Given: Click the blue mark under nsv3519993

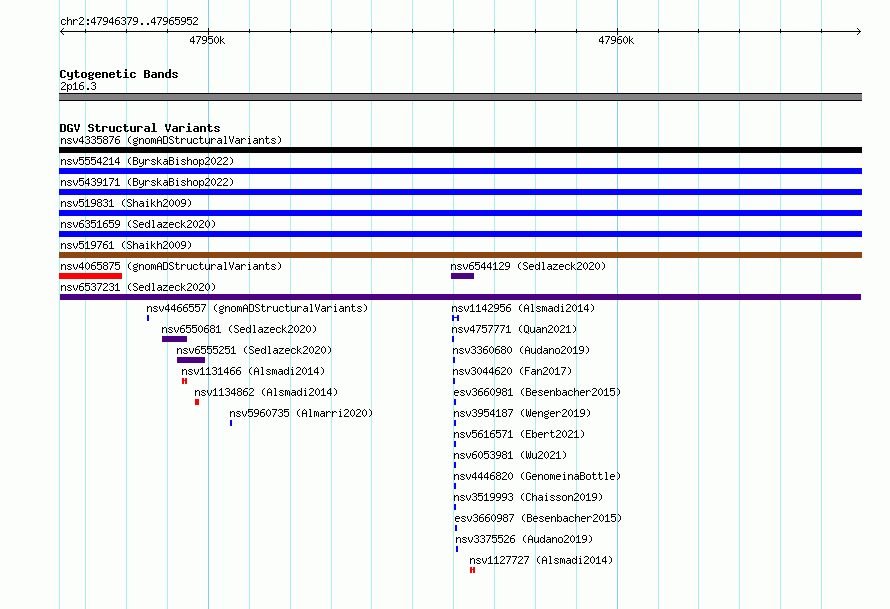Looking at the screenshot, I should click(455, 507).
